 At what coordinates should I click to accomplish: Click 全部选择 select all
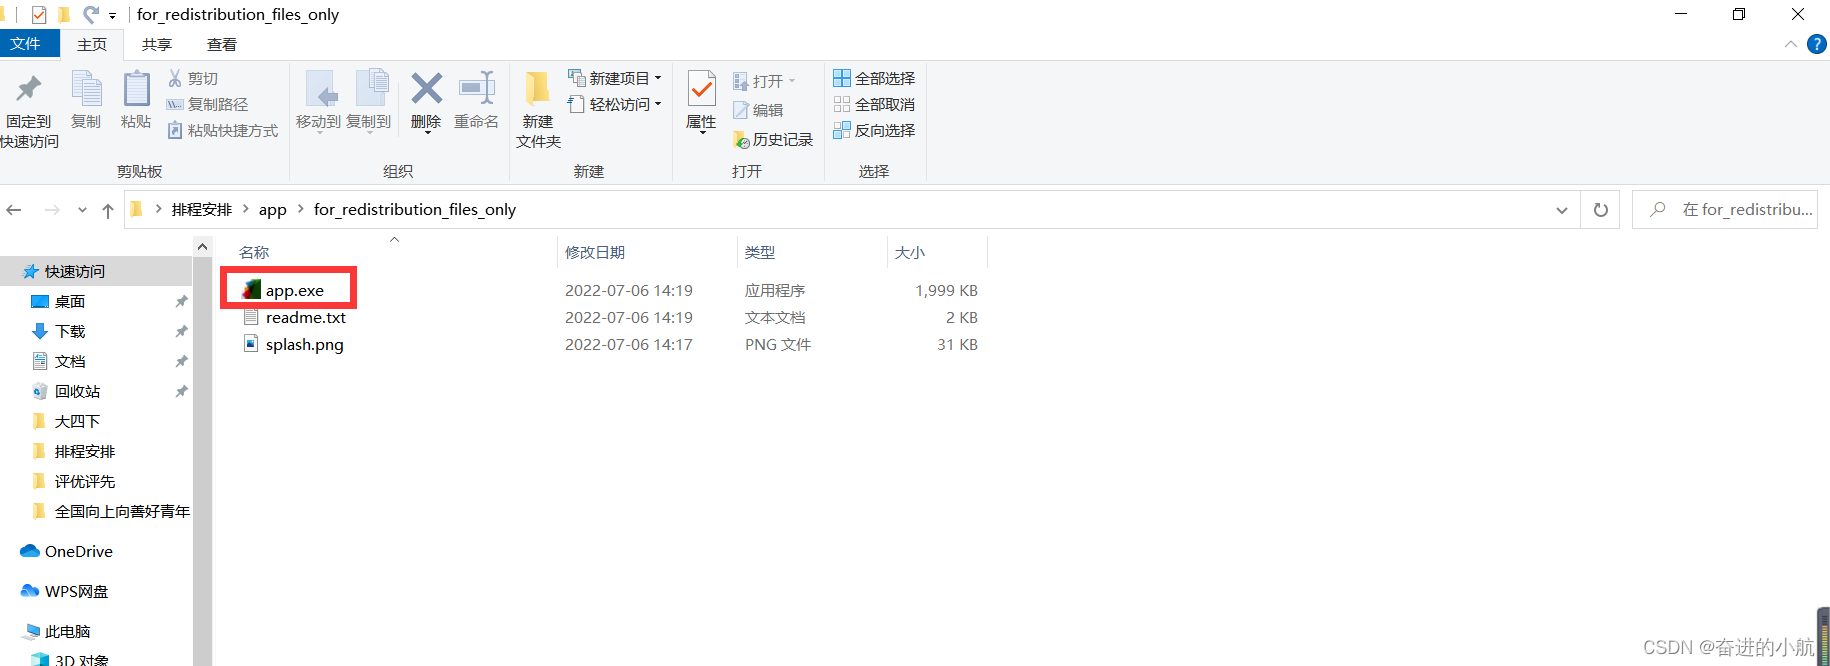[x=874, y=78]
